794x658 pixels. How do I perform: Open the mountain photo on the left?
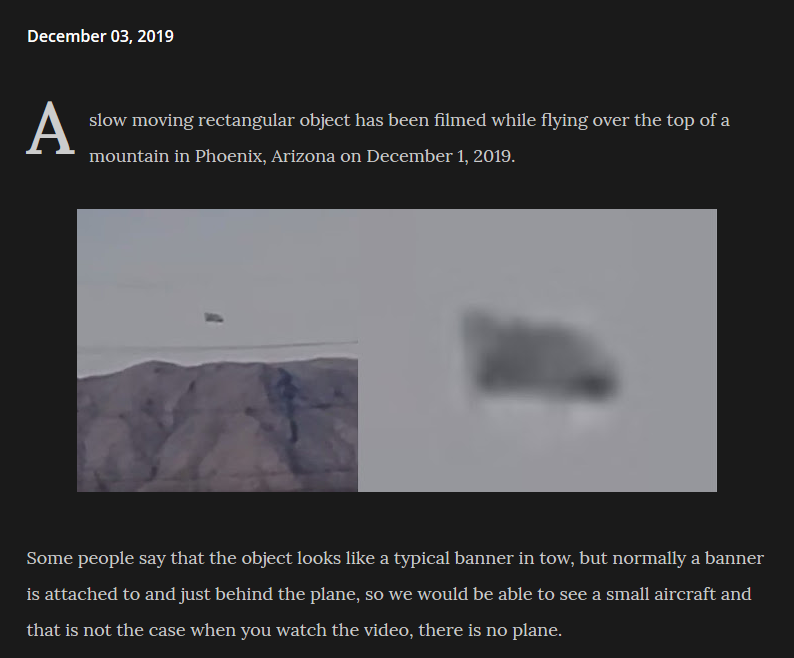coord(217,350)
